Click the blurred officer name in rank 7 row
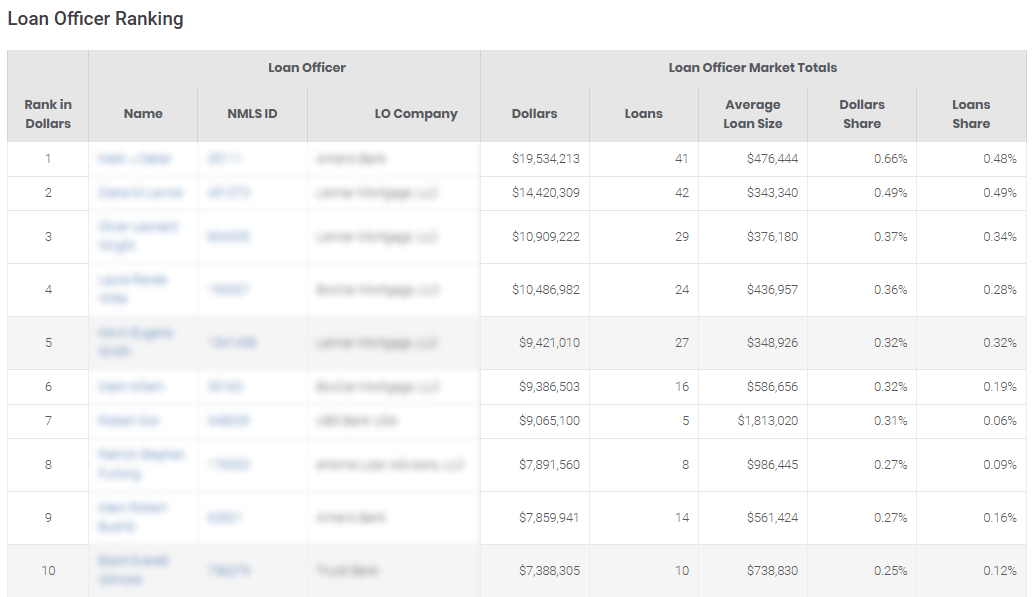 128,421
